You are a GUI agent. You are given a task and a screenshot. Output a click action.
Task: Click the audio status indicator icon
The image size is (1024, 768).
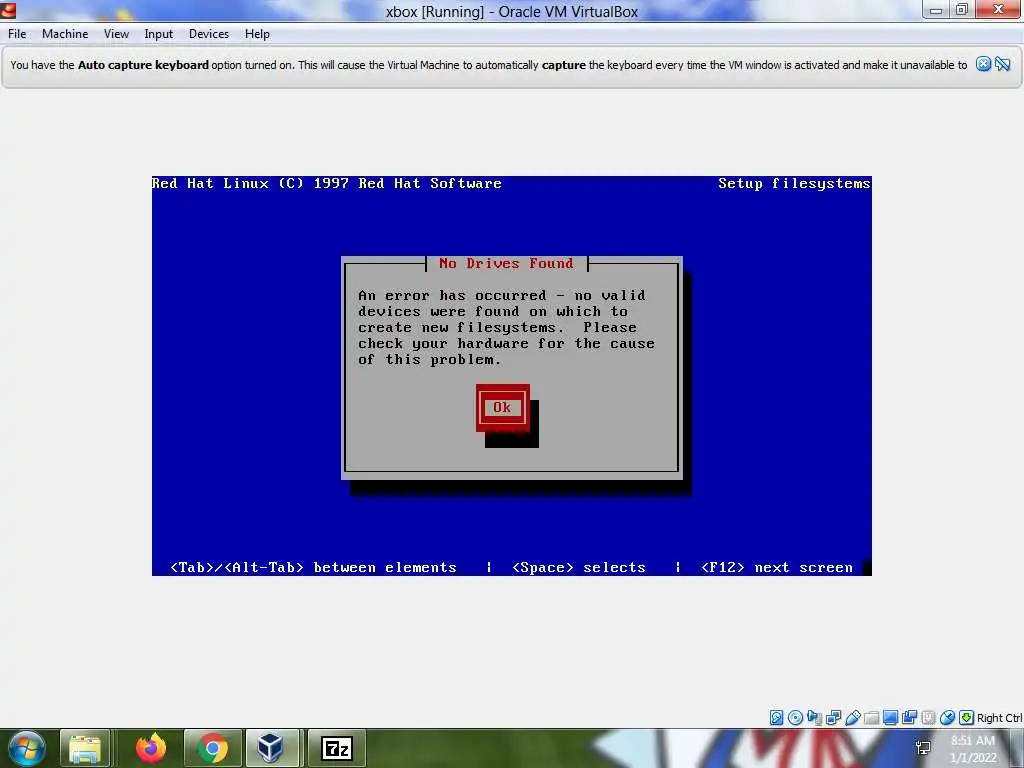814,718
